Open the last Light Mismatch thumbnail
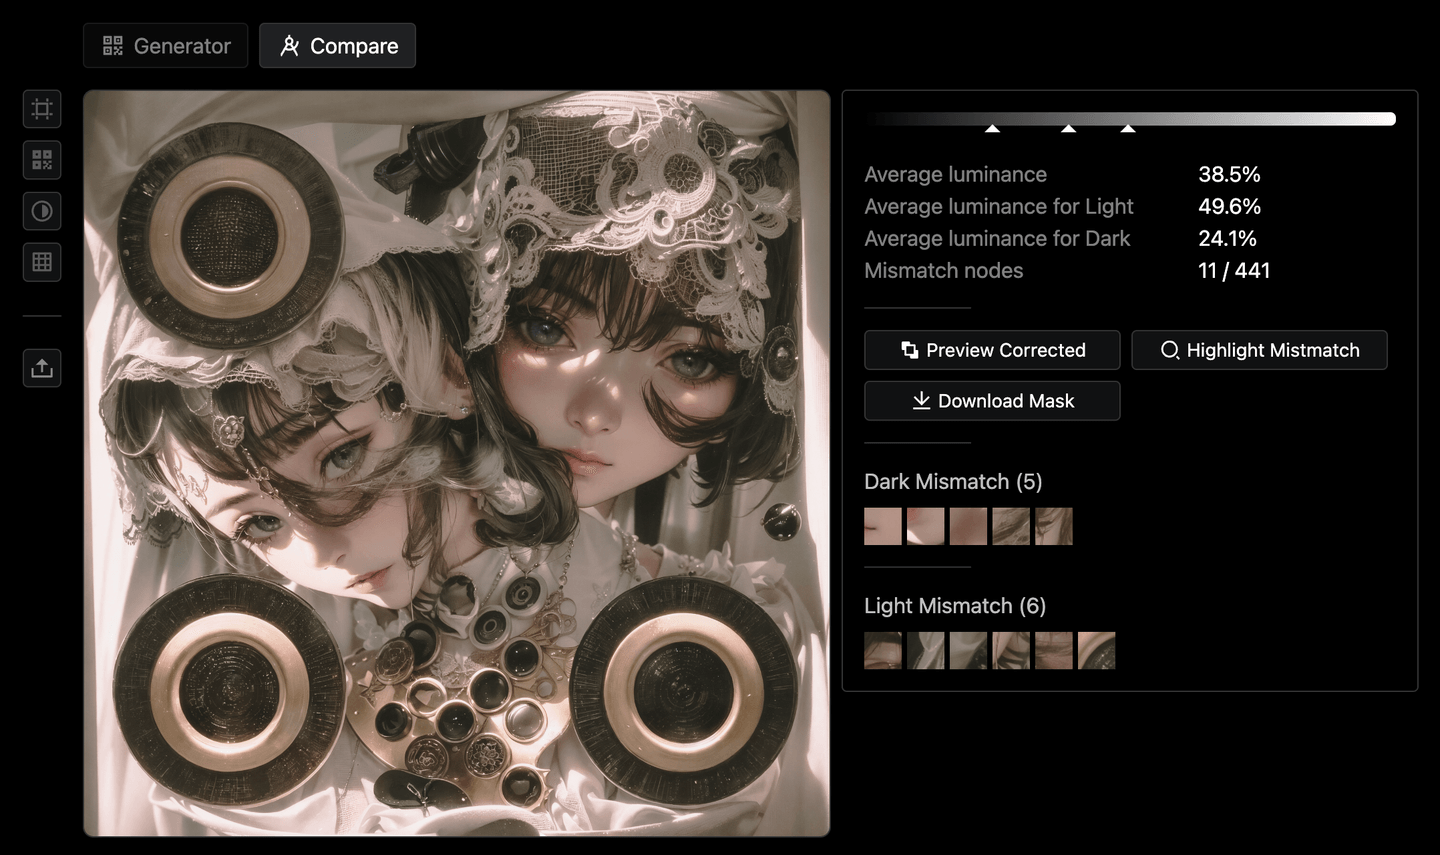Viewport: 1440px width, 855px height. [x=1096, y=650]
